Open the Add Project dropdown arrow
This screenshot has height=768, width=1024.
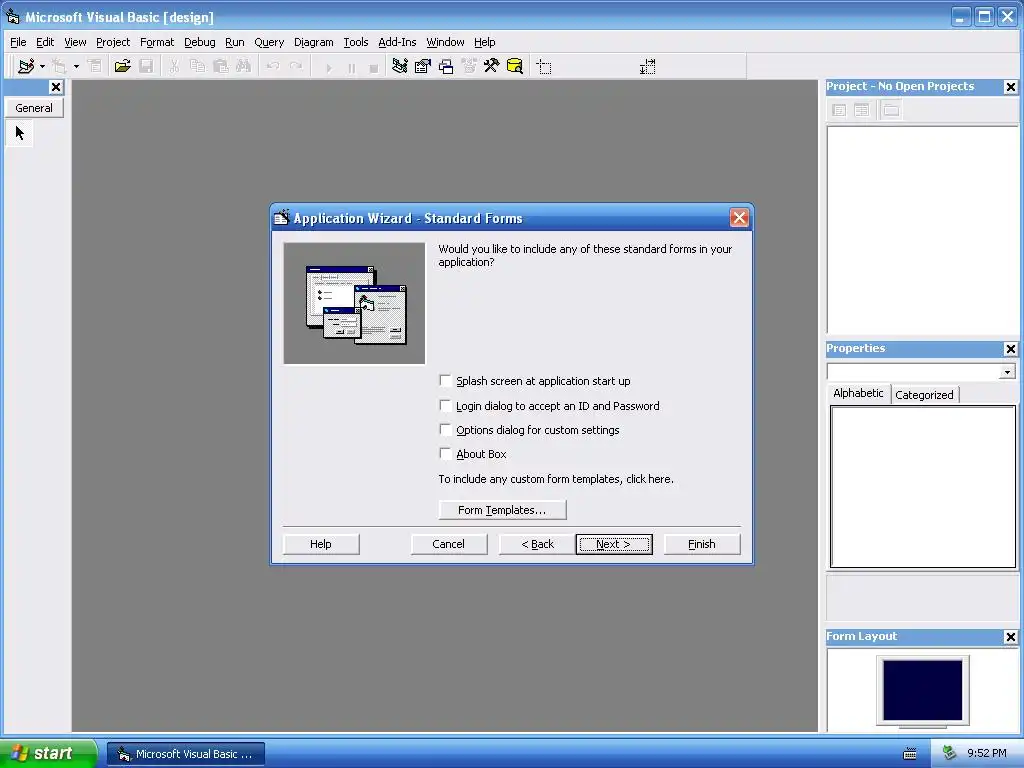[42, 66]
